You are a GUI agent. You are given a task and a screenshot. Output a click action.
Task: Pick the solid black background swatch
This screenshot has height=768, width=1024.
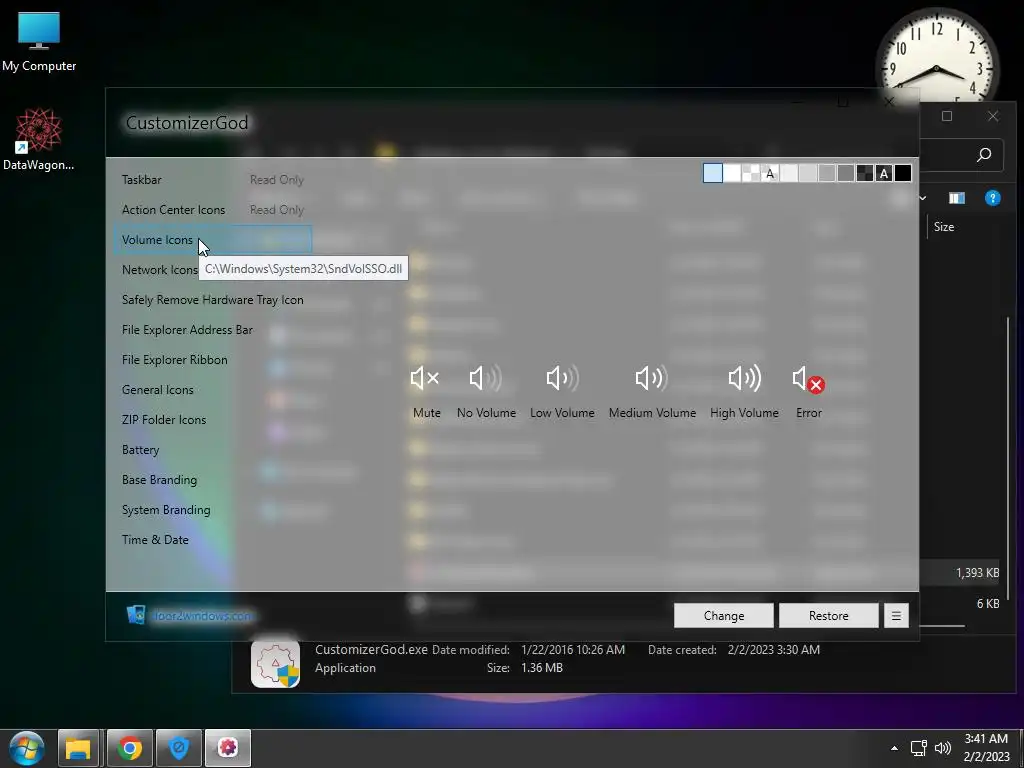[903, 173]
